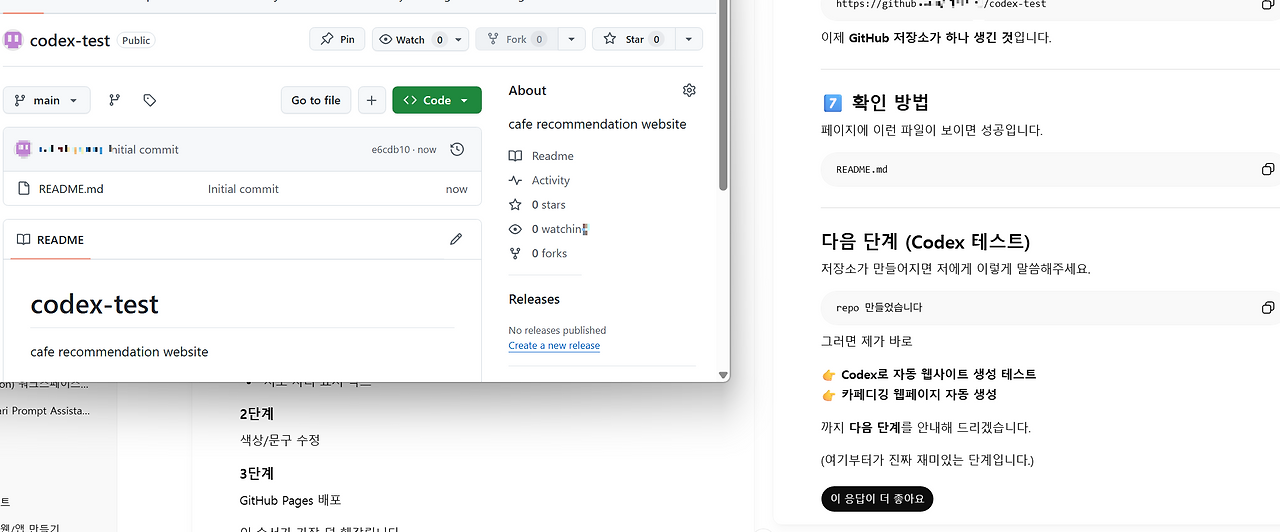Copy the README.md code block

(x=1268, y=169)
